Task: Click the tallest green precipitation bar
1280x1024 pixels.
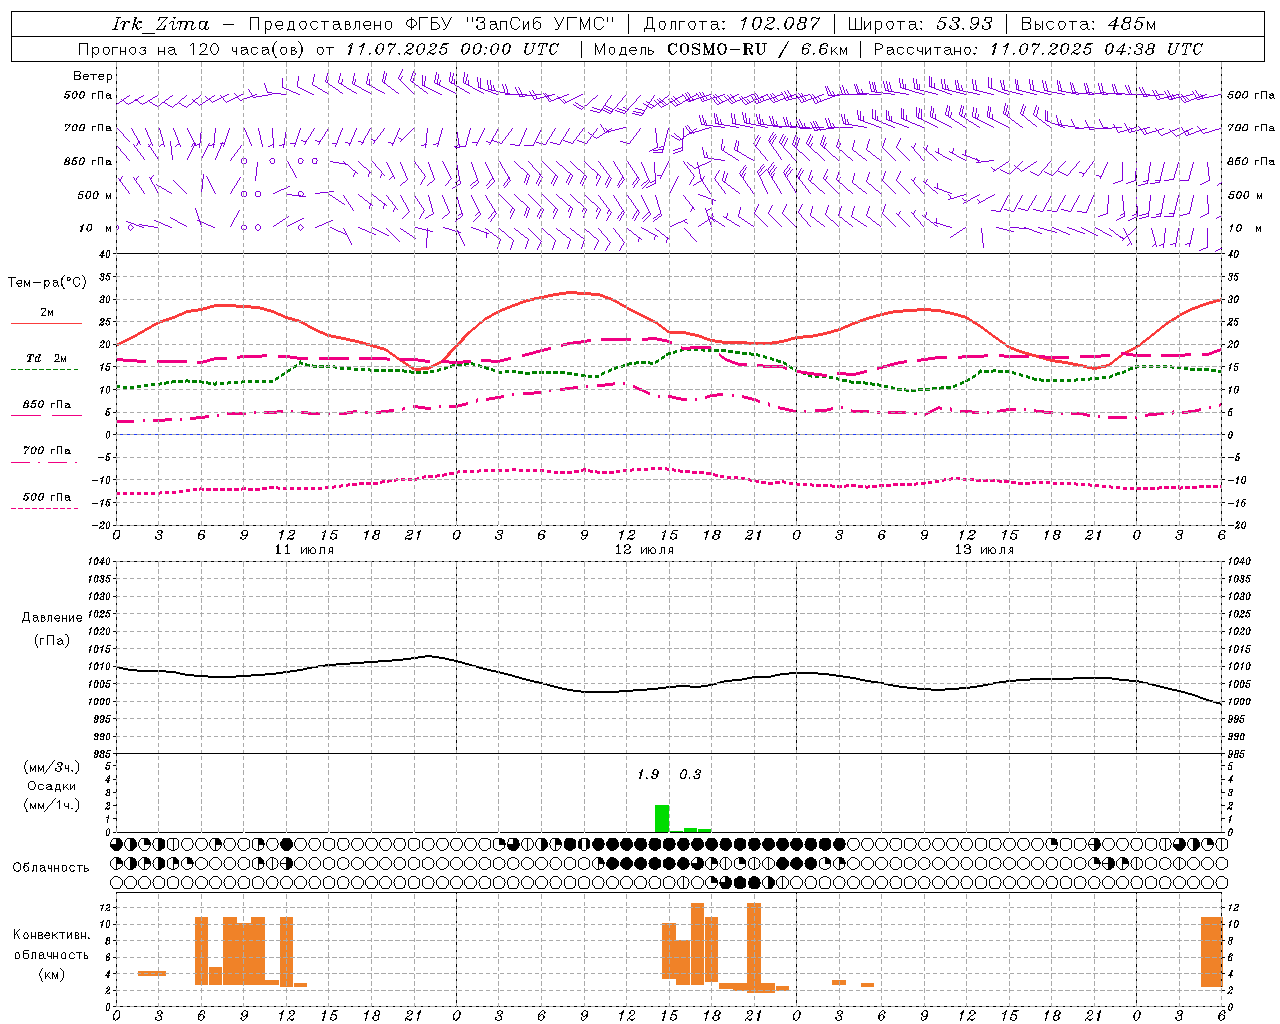Action: (x=662, y=818)
